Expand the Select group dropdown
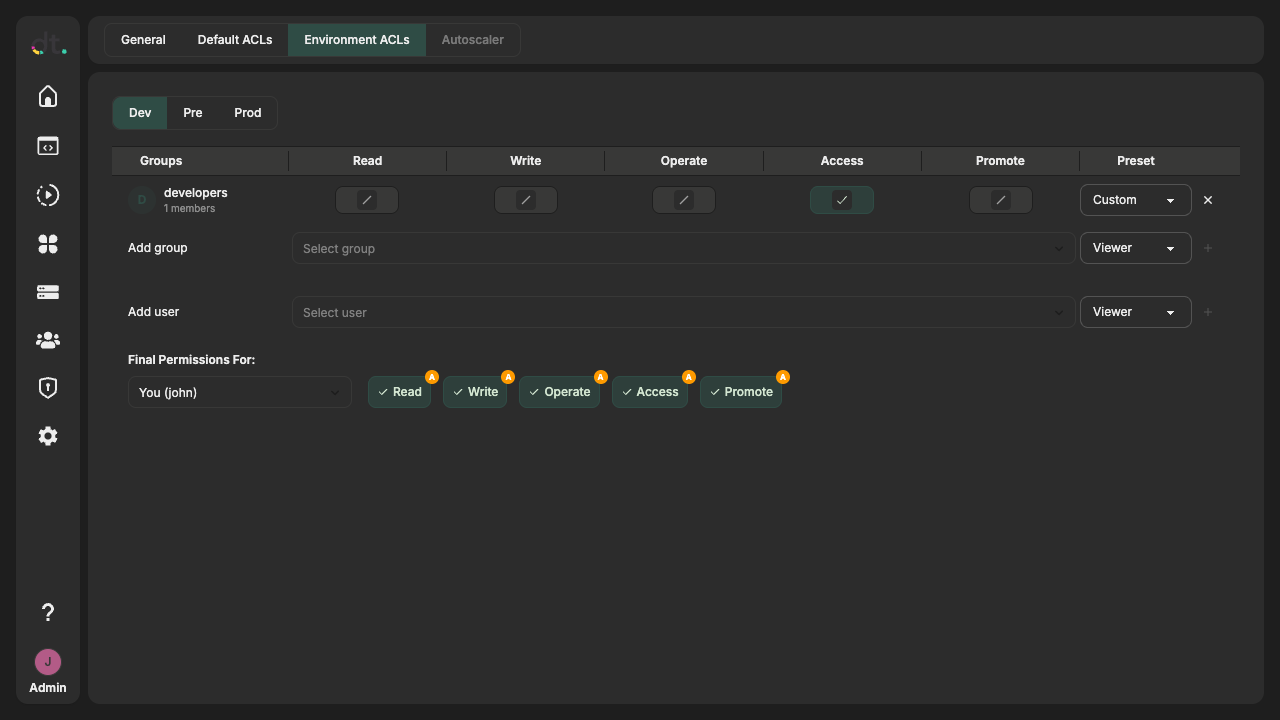Screen dimensions: 1280x720 click(683, 248)
